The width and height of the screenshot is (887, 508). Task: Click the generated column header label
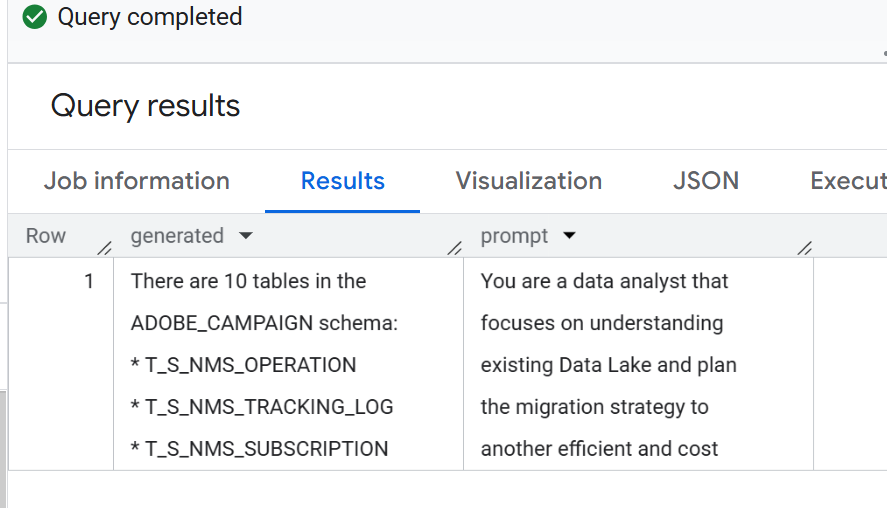point(177,236)
